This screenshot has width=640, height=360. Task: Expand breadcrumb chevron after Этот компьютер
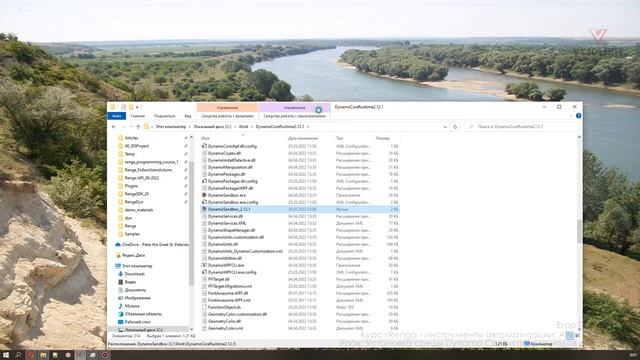(x=189, y=127)
